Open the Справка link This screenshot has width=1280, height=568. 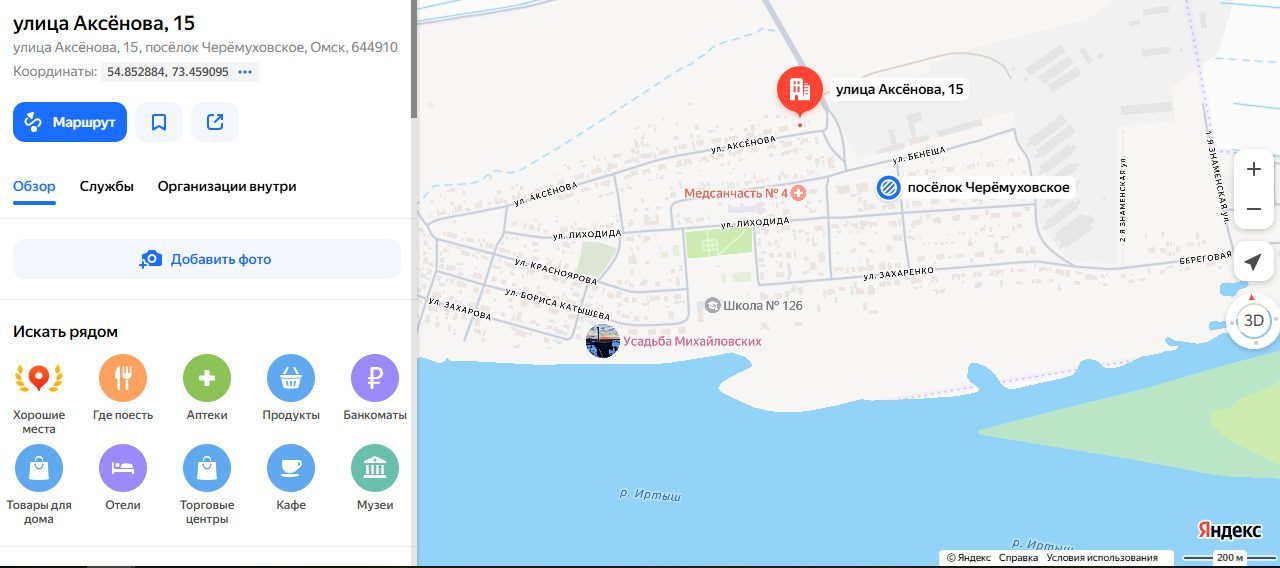click(1018, 558)
